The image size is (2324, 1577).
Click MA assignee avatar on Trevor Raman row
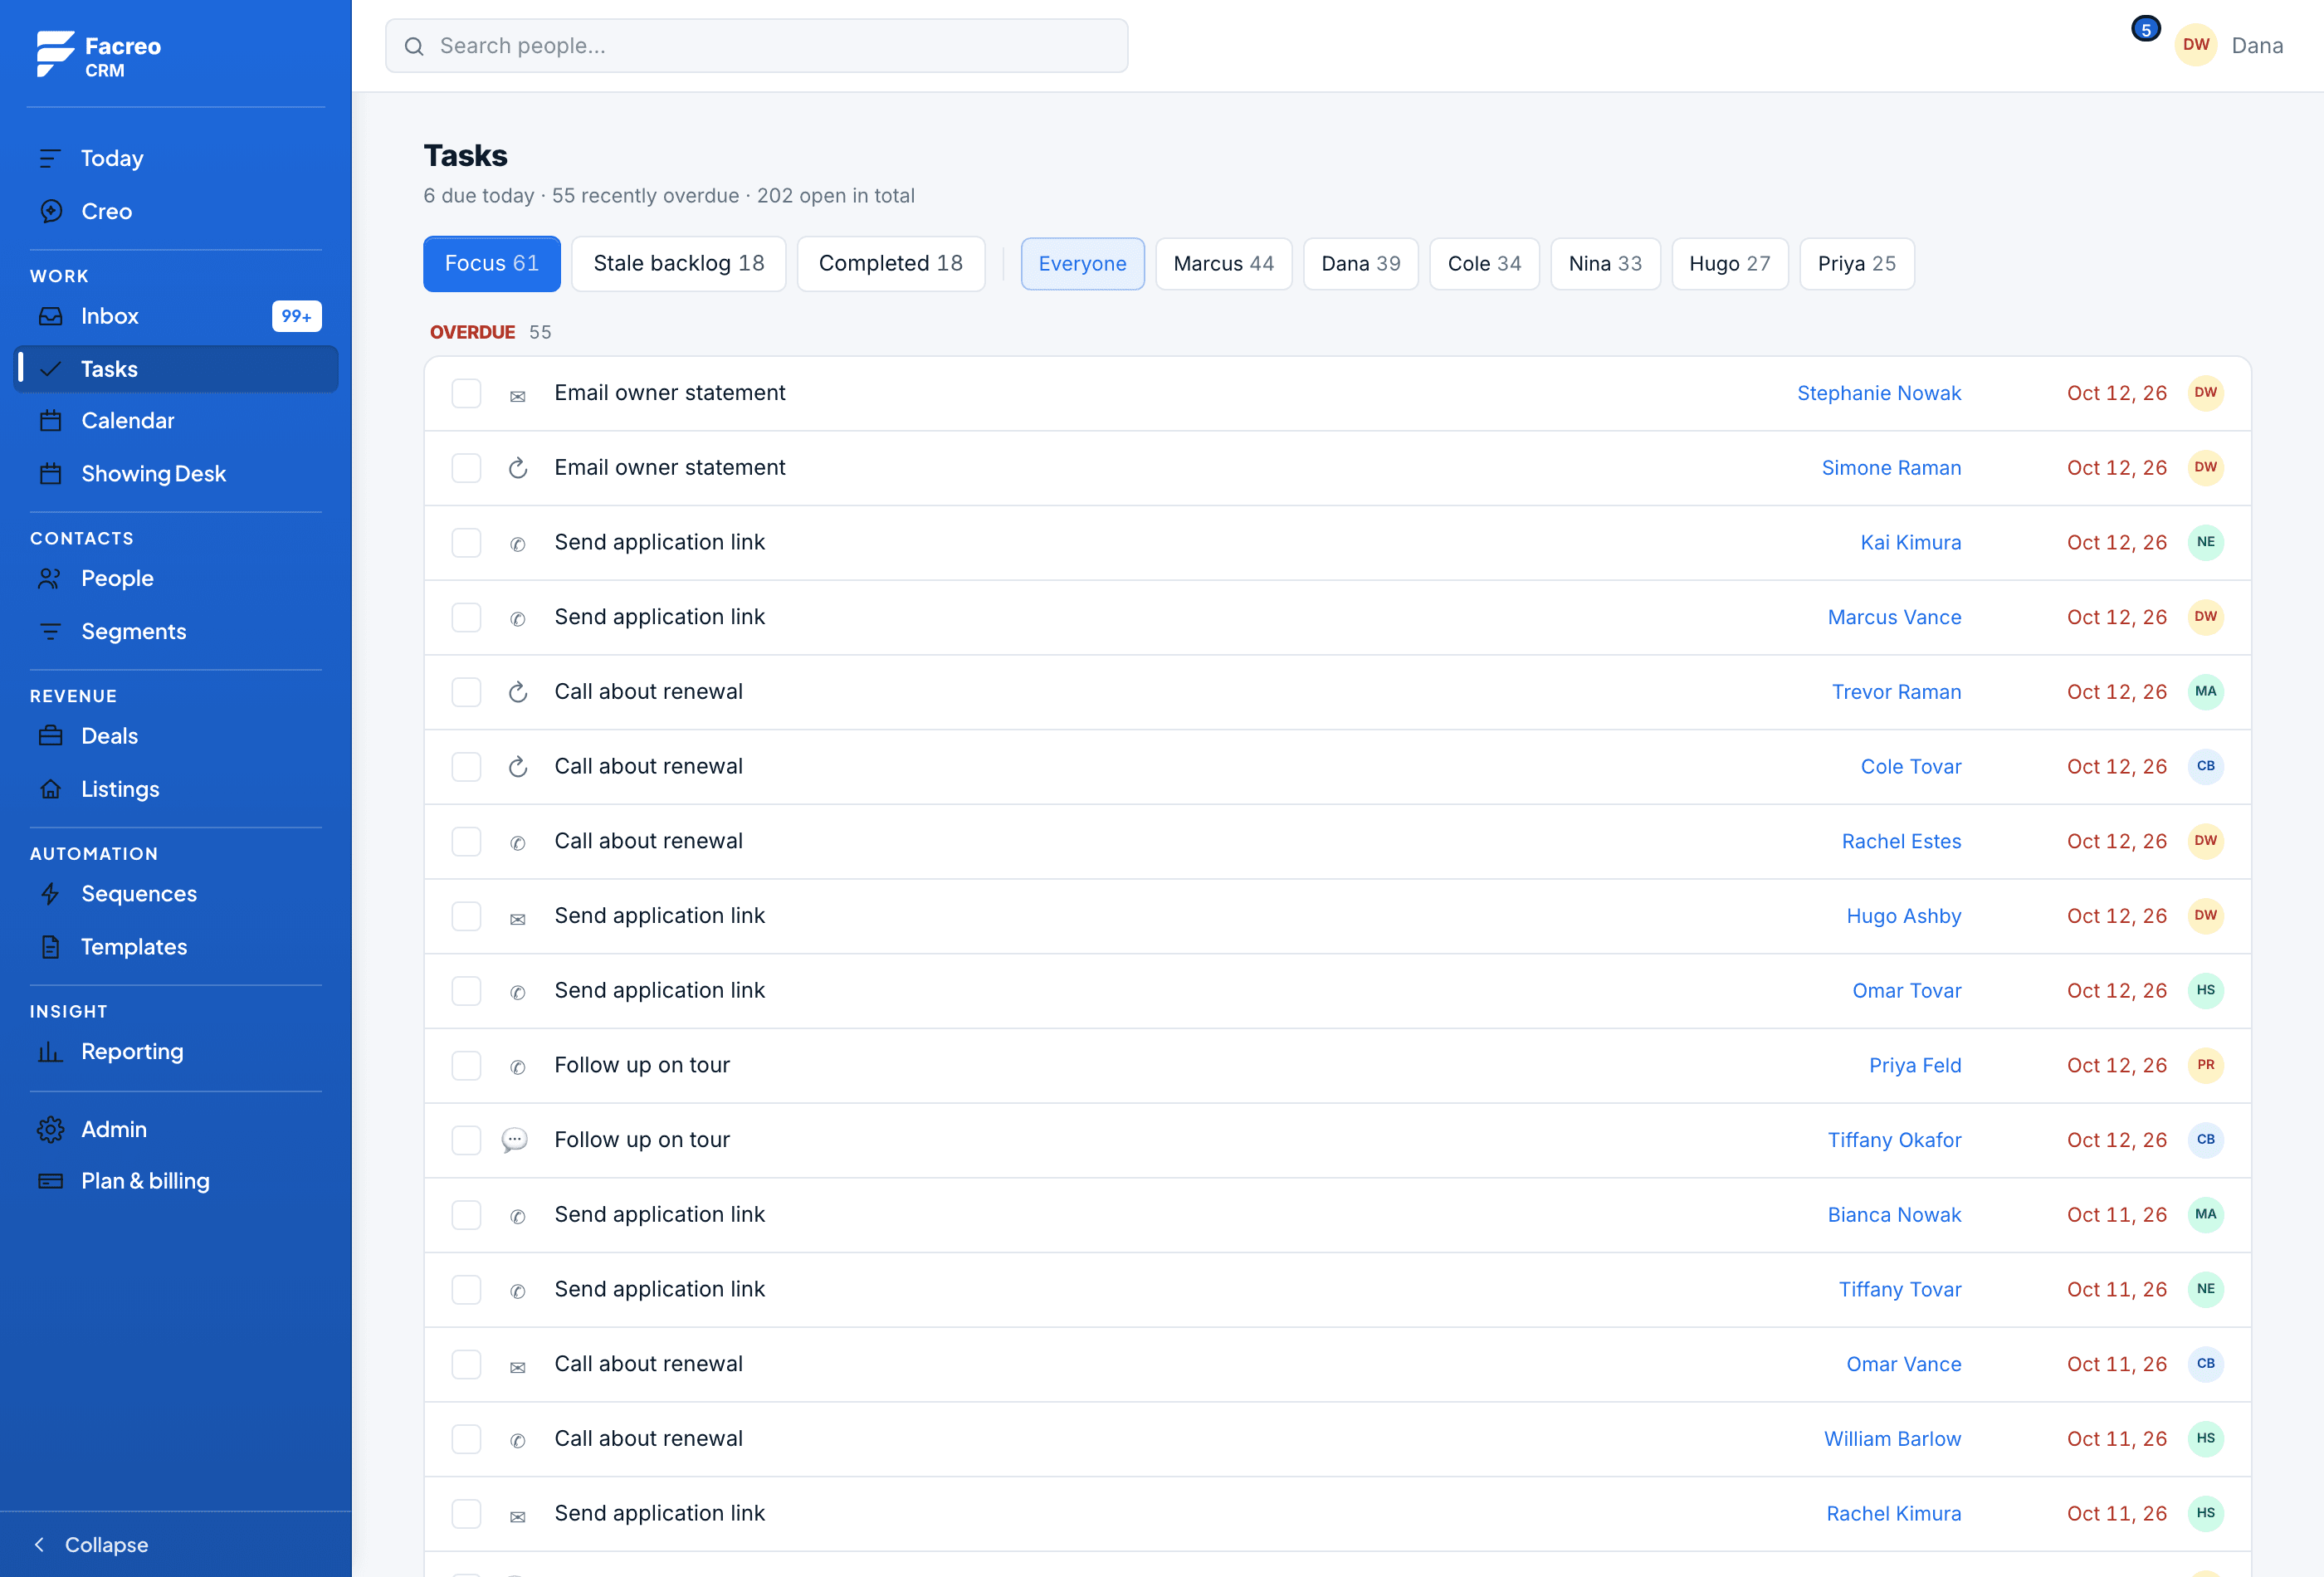pyautogui.click(x=2205, y=692)
